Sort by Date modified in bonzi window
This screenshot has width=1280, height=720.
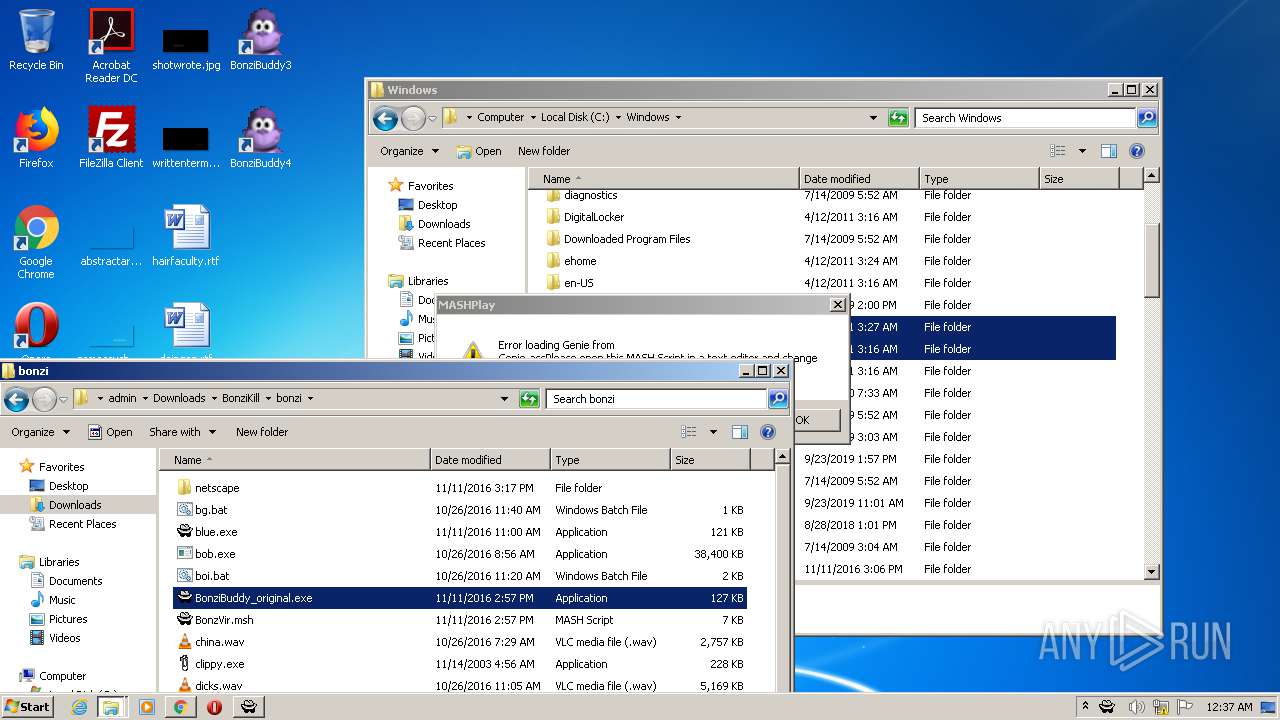[x=490, y=460]
